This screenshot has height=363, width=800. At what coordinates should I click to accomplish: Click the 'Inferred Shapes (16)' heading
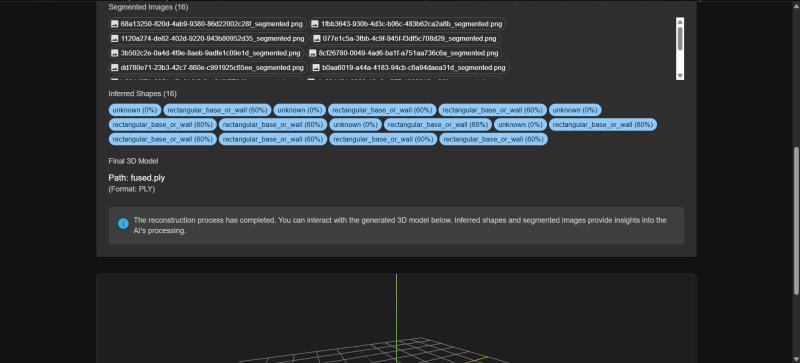coord(142,93)
